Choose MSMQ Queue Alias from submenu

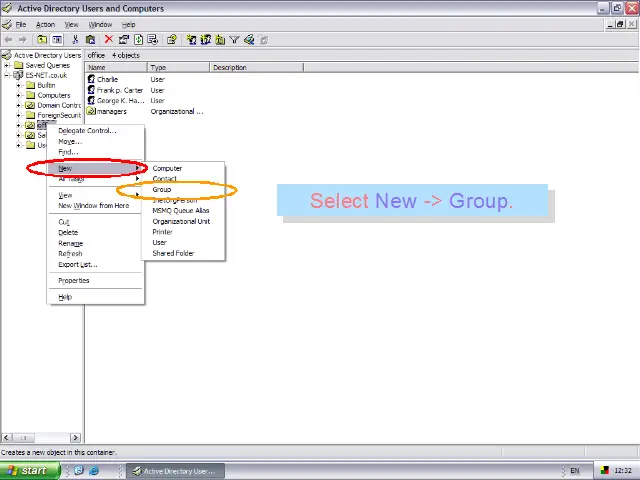[x=183, y=211]
